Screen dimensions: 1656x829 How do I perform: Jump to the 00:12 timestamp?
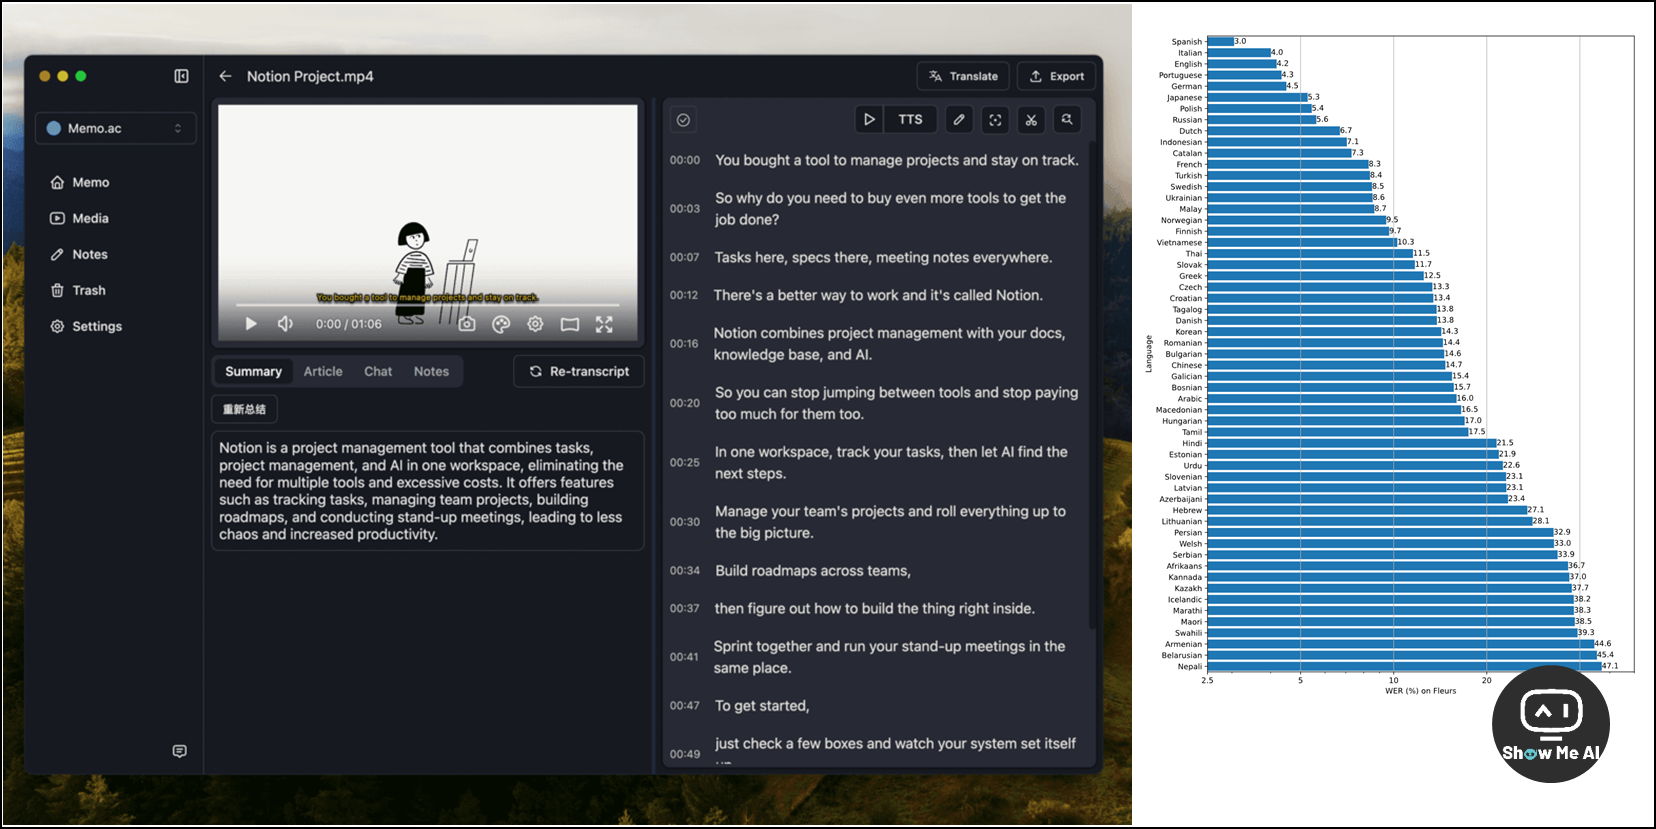click(684, 295)
